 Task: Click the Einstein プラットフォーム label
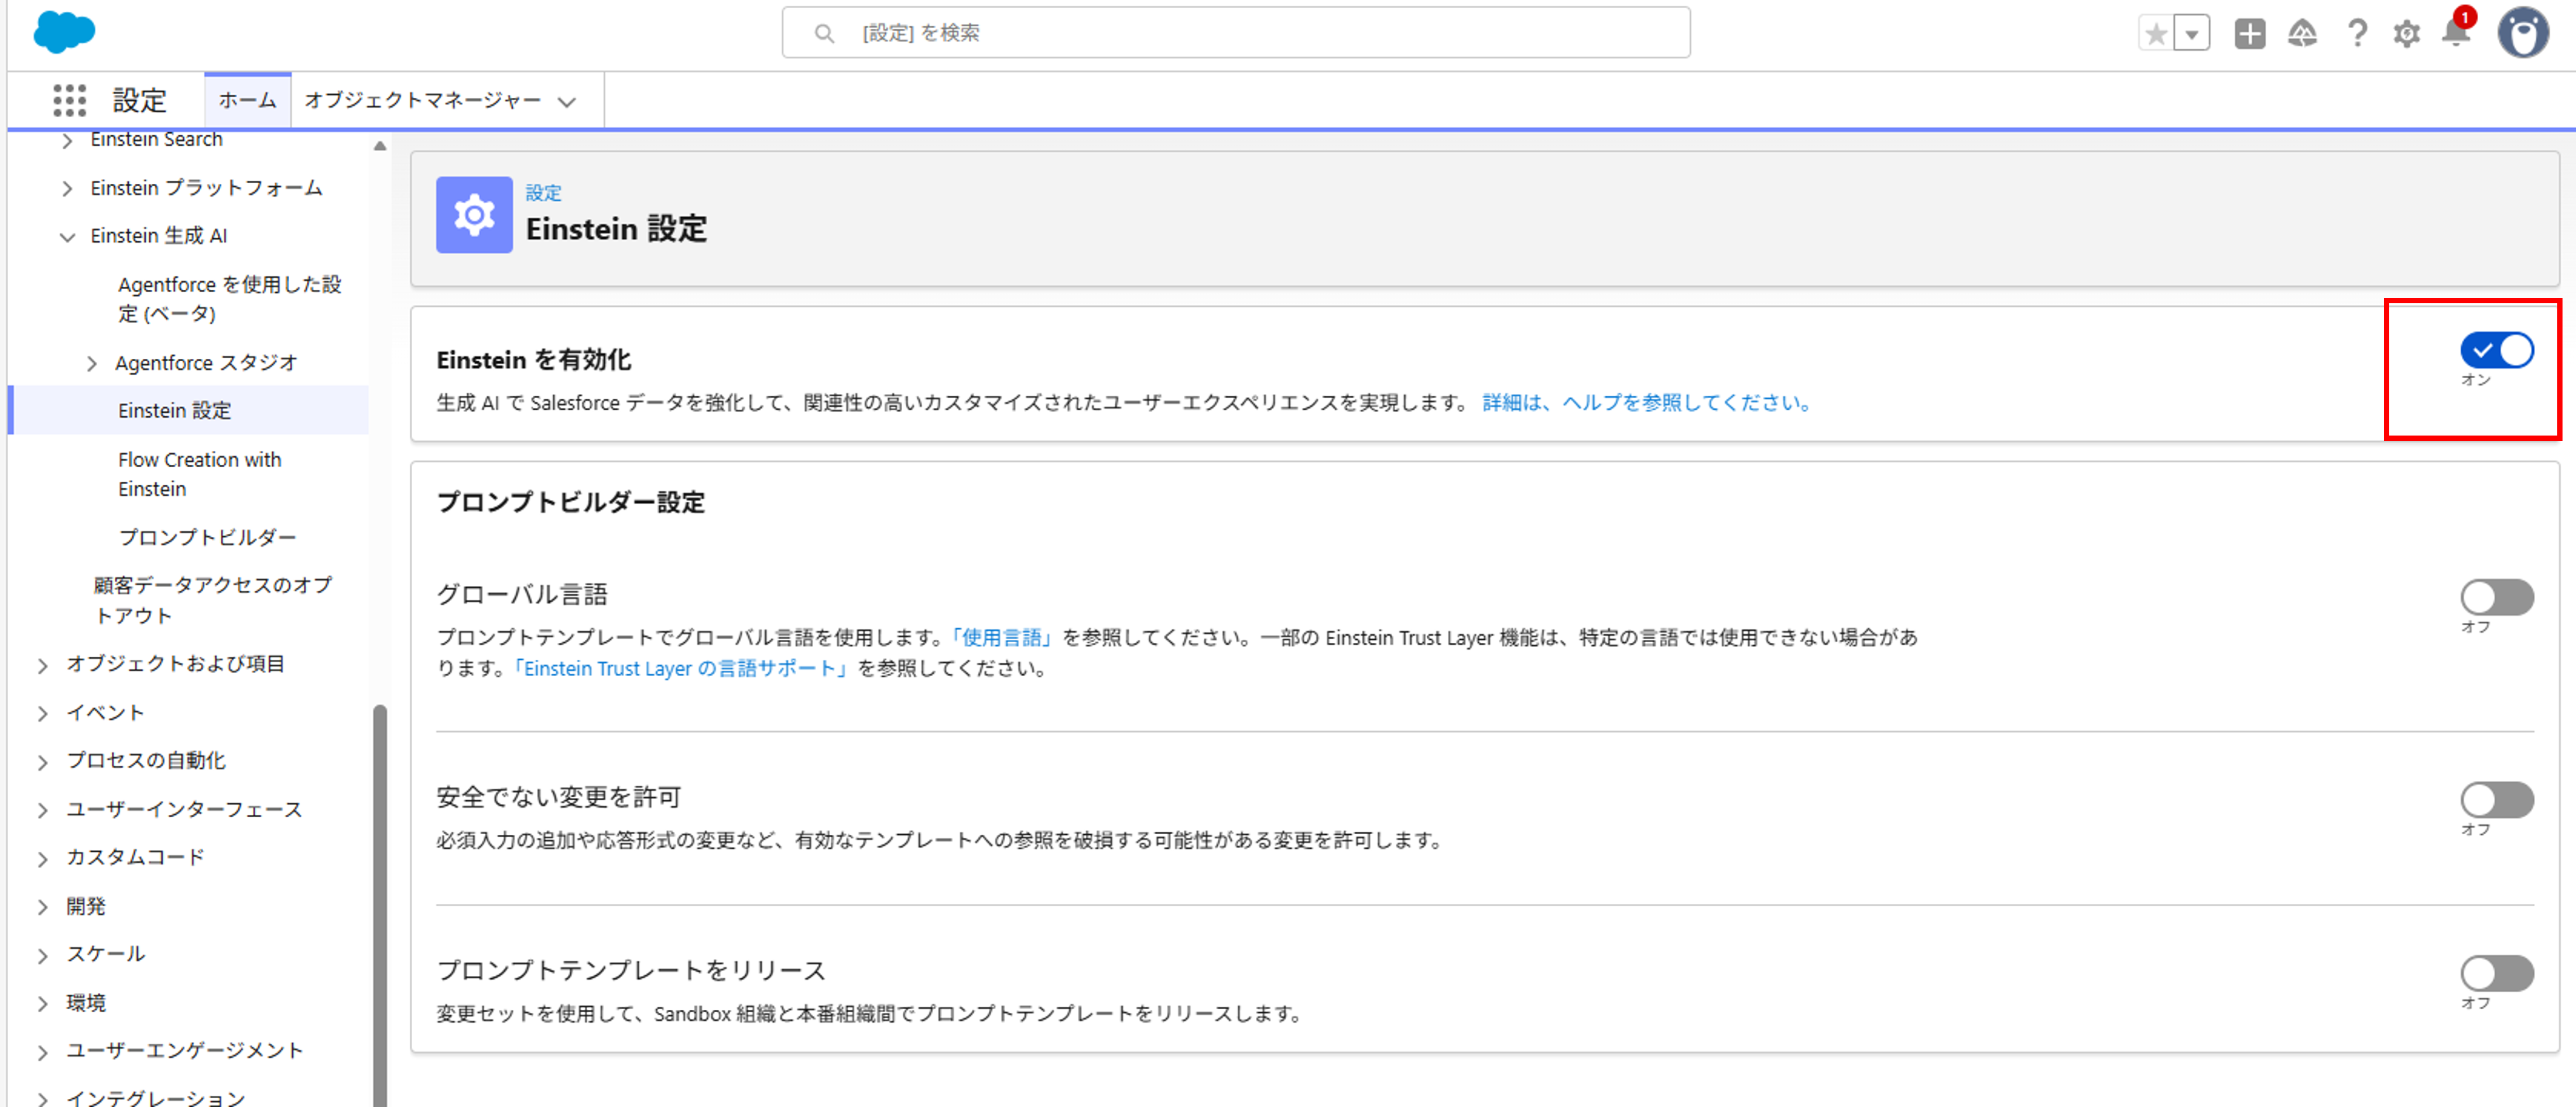pyautogui.click(x=206, y=188)
